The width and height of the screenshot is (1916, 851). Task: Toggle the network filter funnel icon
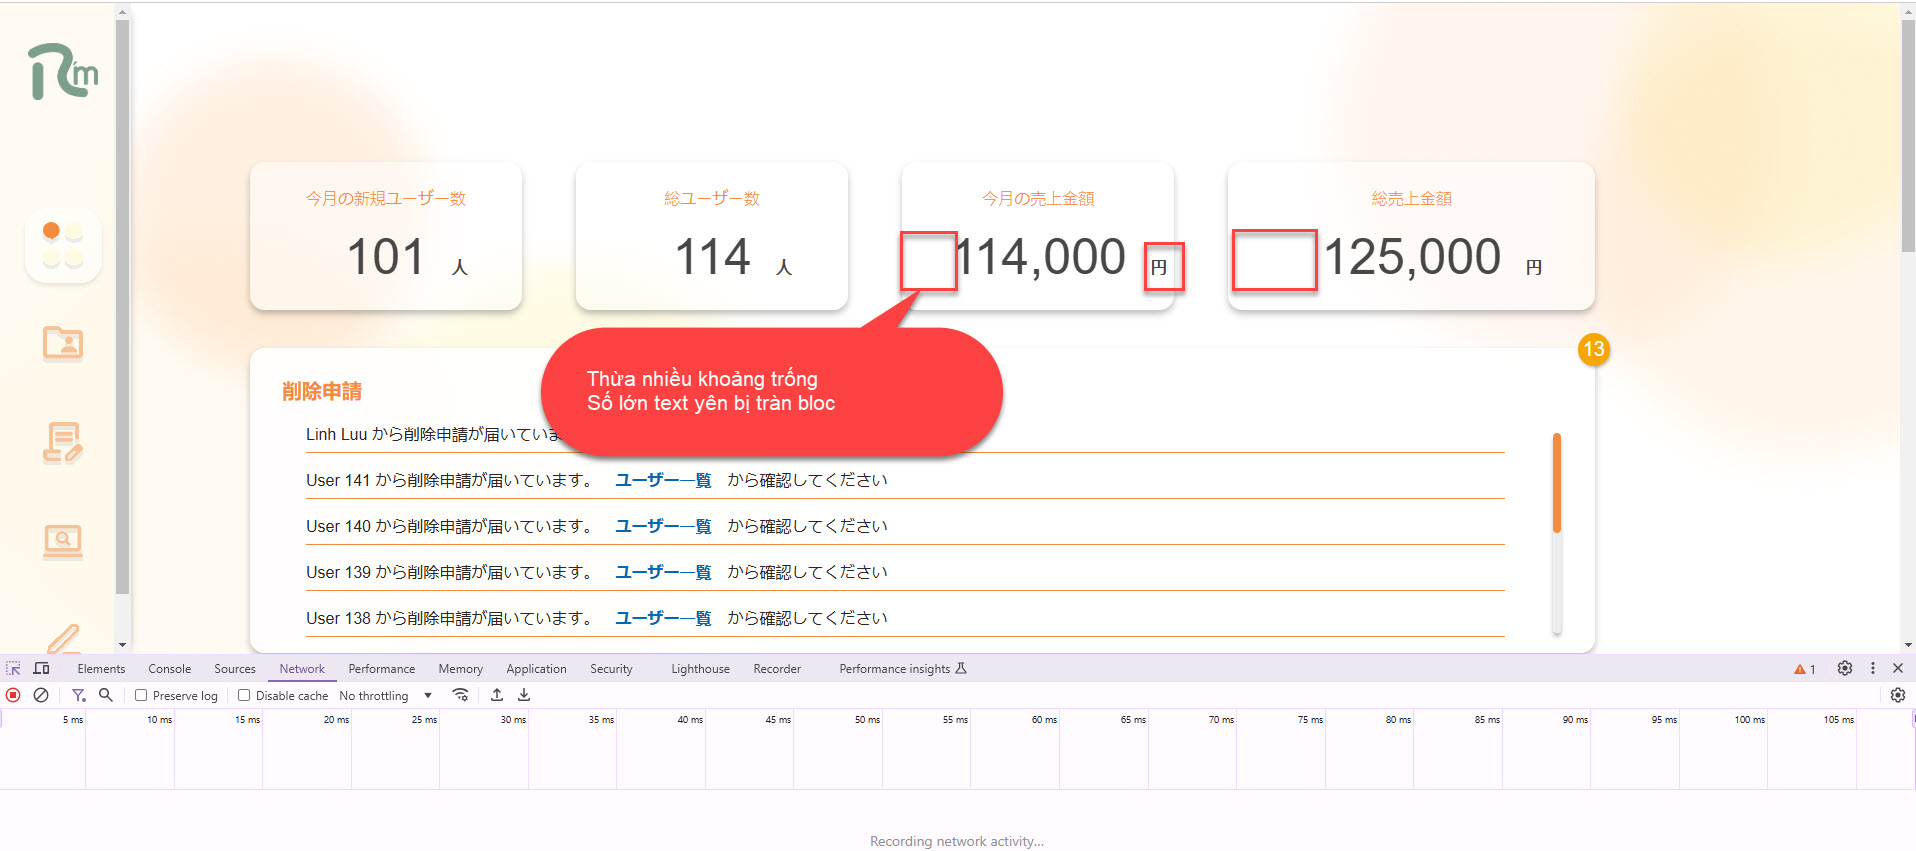pyautogui.click(x=78, y=695)
